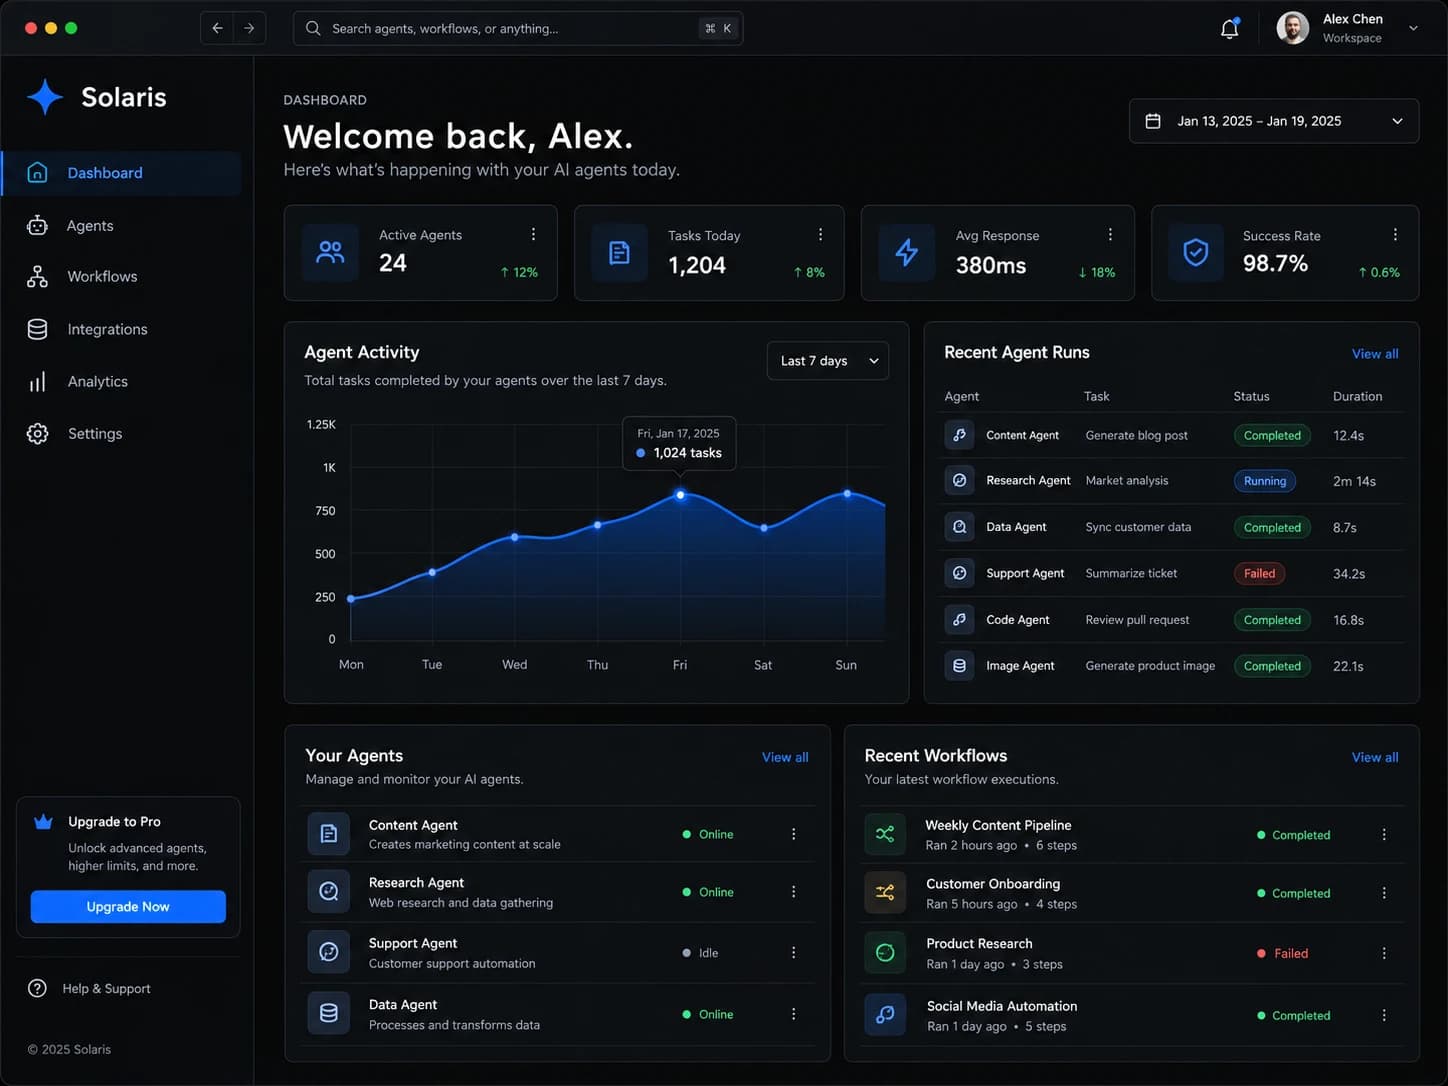The height and width of the screenshot is (1086, 1448).
Task: Open the Dashboard sidebar item
Action: [x=122, y=173]
